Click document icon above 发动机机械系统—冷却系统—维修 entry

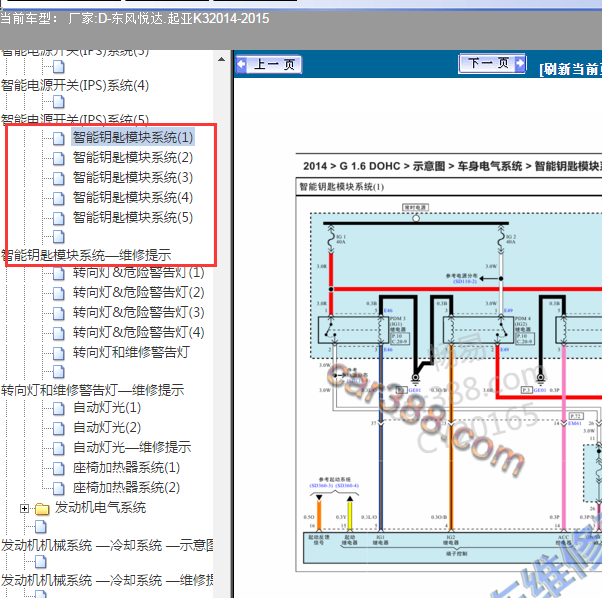click(x=41, y=562)
